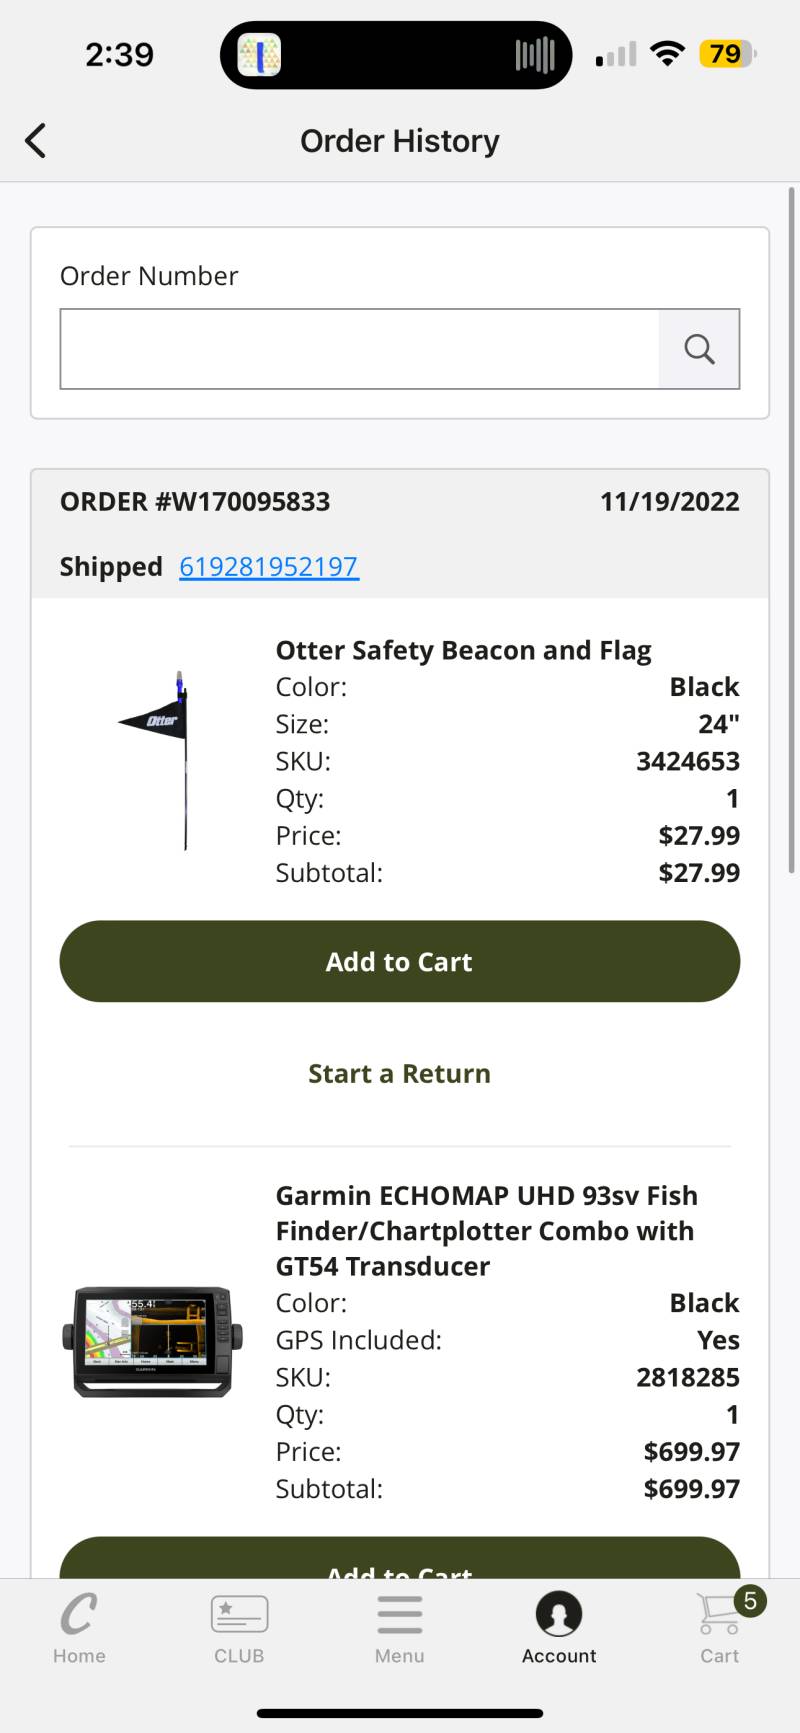
Task: Click the page scrollbar on right edge
Action: [792, 530]
